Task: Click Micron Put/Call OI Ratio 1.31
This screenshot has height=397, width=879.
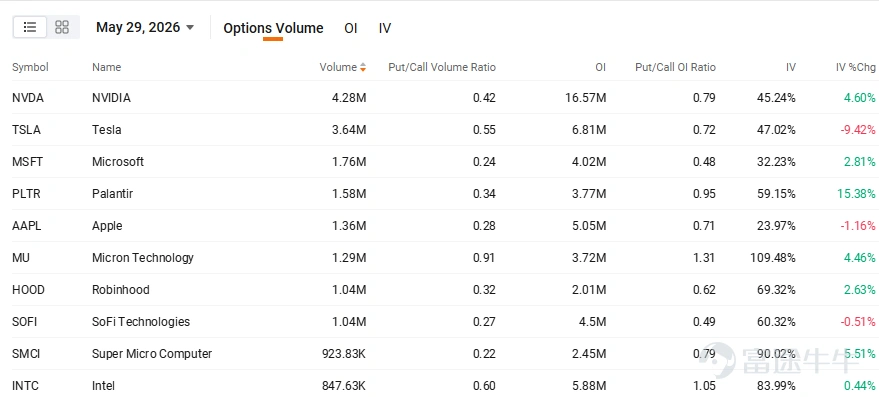Action: (x=705, y=258)
